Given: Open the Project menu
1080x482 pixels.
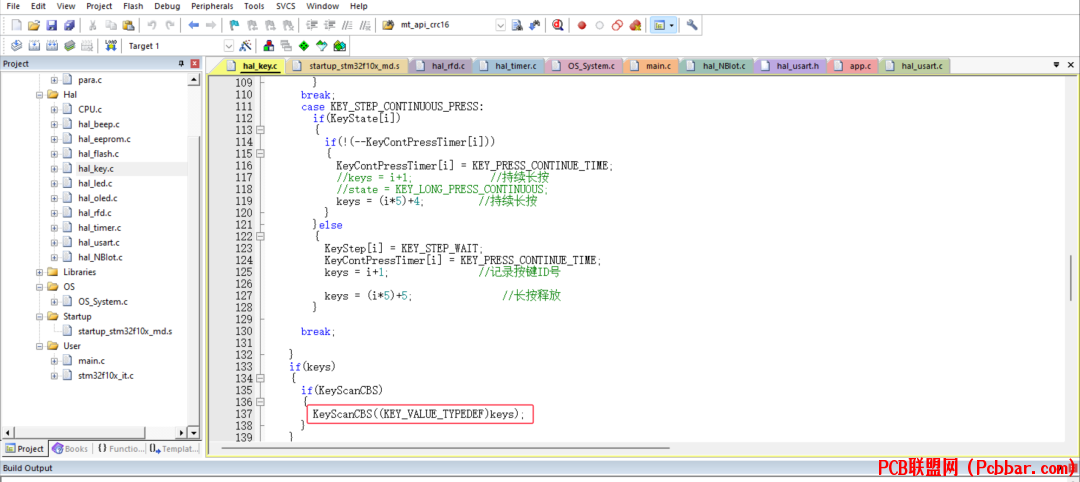Looking at the screenshot, I should [99, 6].
